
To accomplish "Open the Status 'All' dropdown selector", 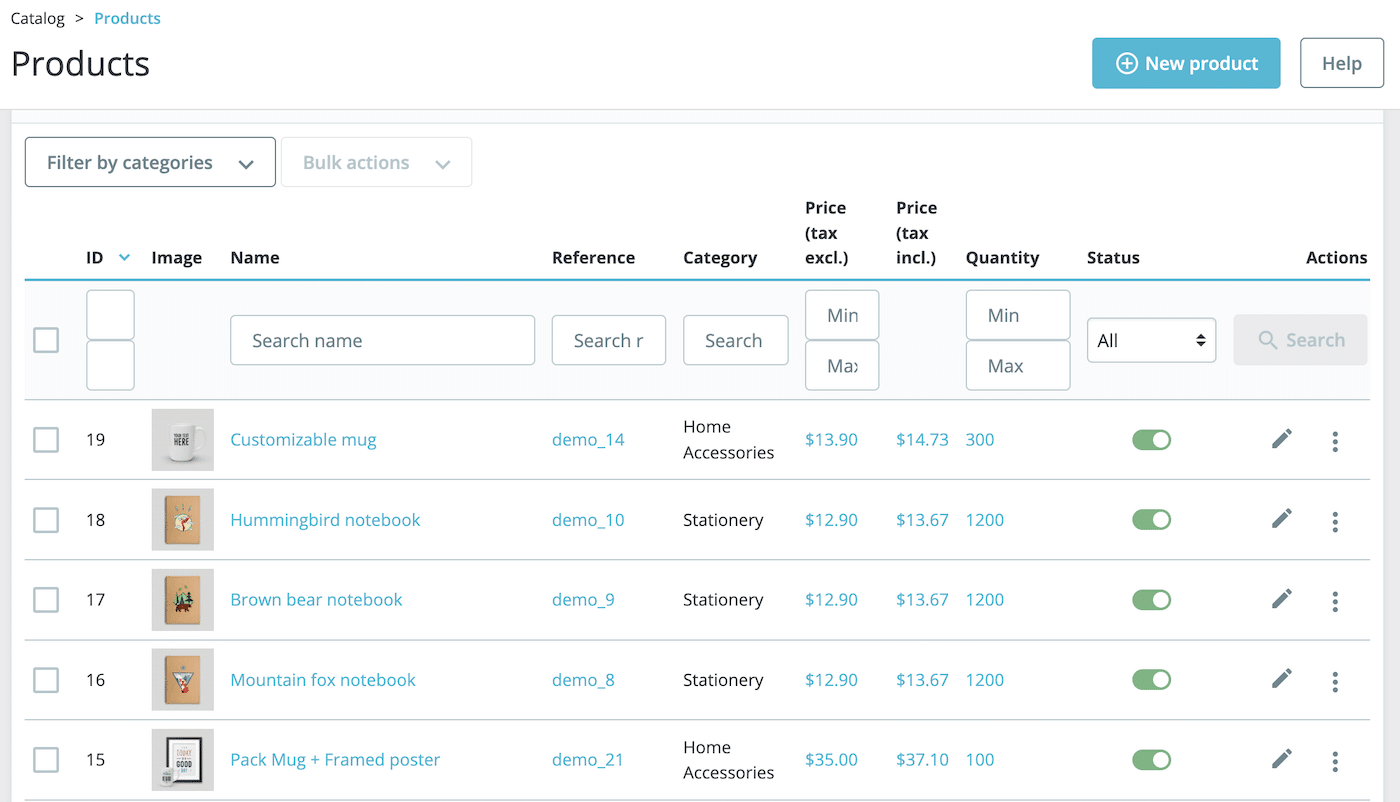I will 1151,340.
